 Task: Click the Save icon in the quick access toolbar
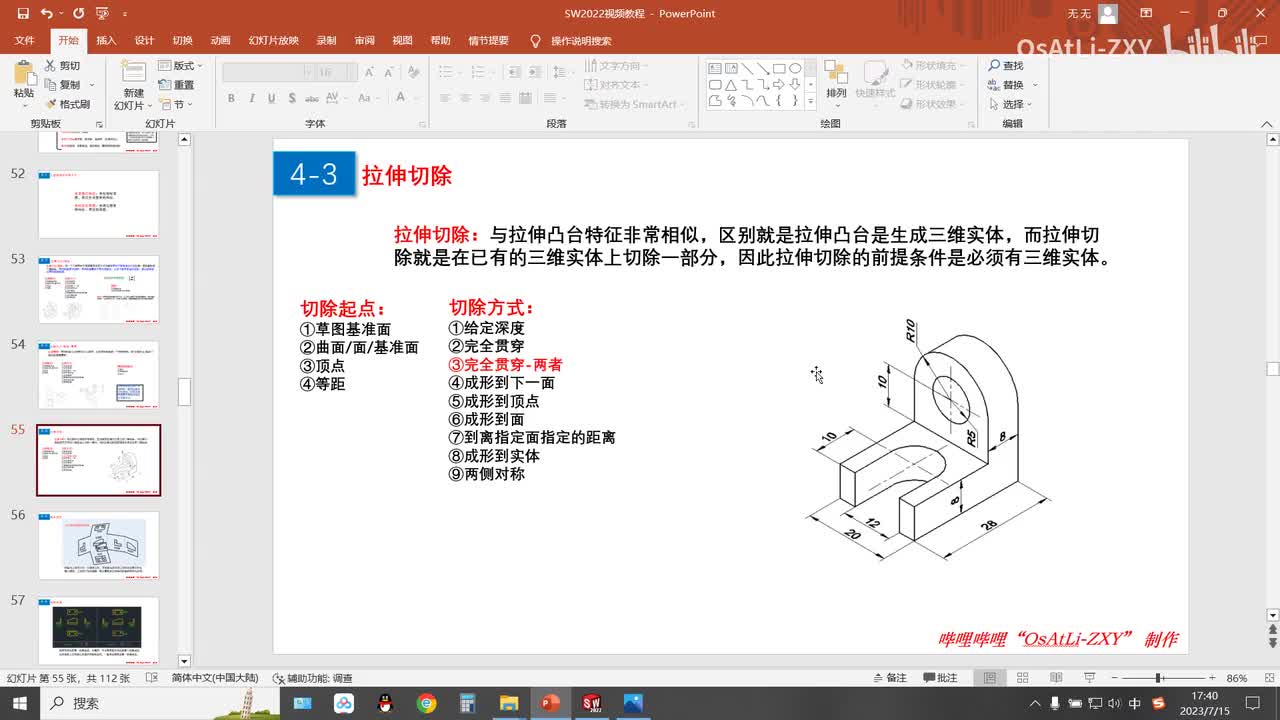coord(23,14)
